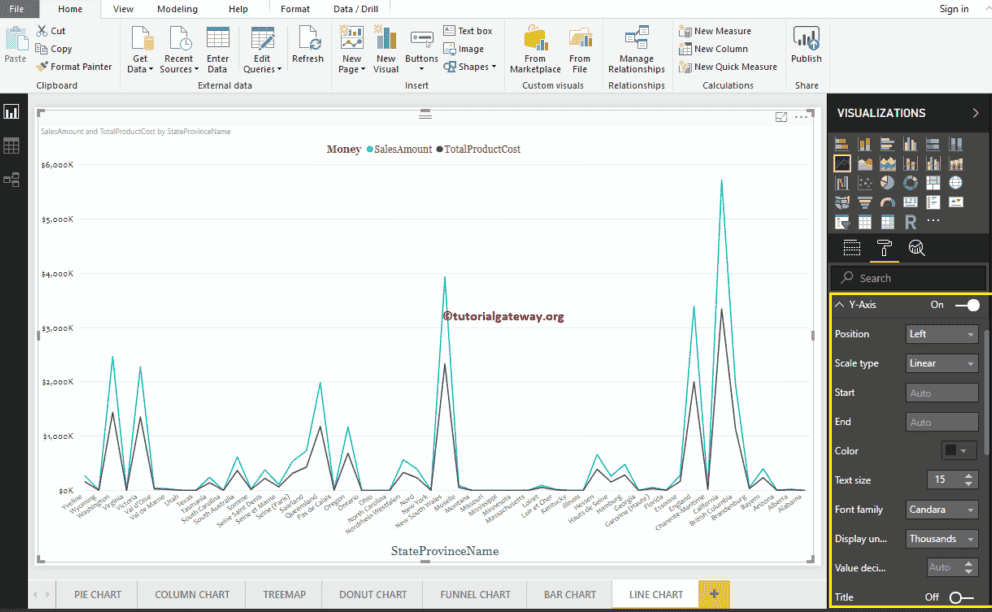Viewport: 992px width, 612px height.
Task: Switch to Data view in left sidebar
Action: tap(12, 146)
